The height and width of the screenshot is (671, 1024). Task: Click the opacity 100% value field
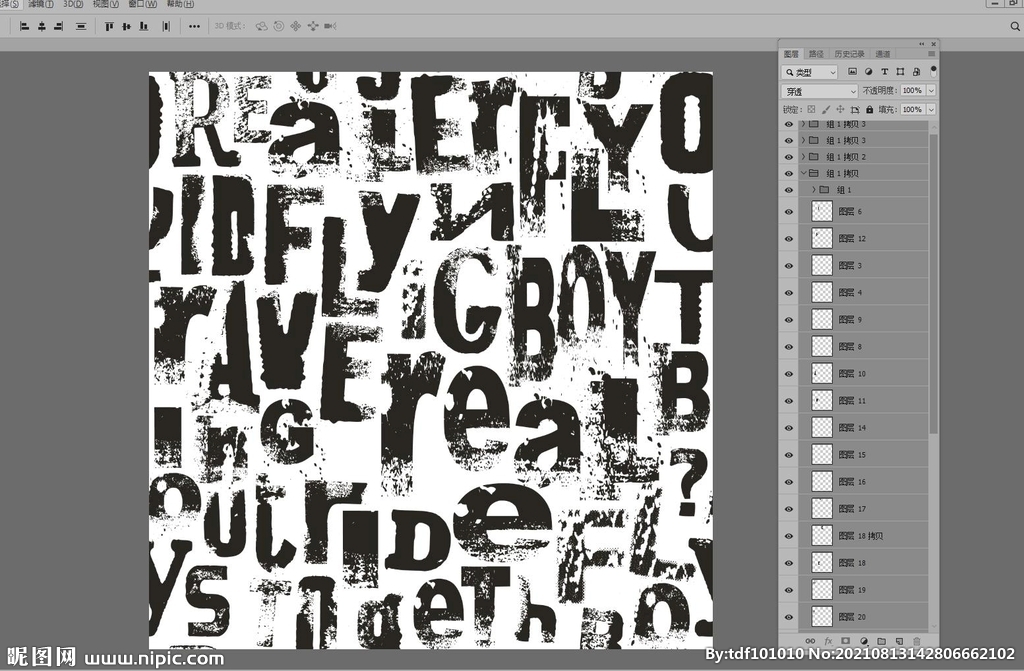912,91
